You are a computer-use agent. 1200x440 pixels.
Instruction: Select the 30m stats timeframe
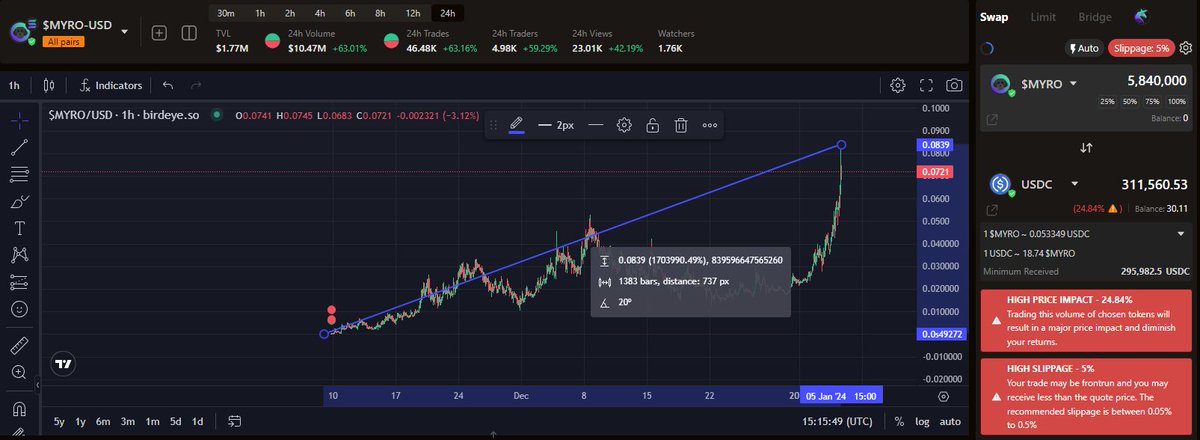pyautogui.click(x=226, y=13)
